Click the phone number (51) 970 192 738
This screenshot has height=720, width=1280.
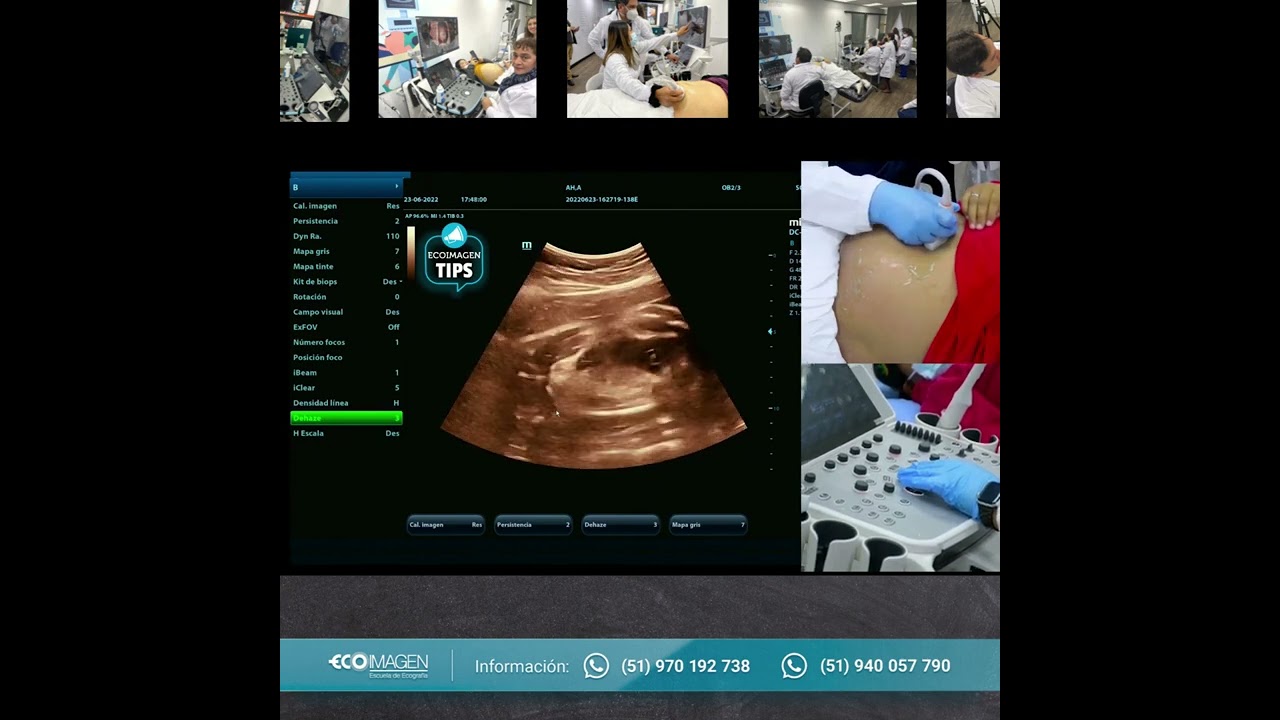[x=685, y=666]
